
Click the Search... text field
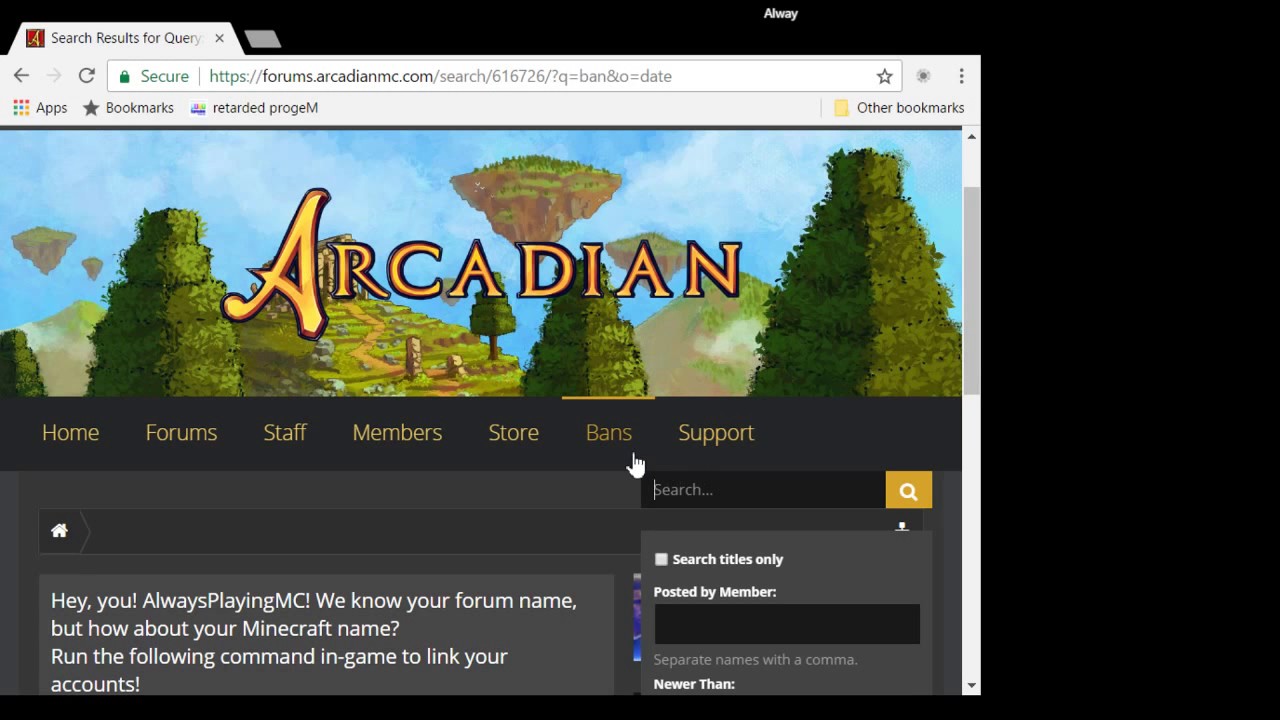[x=763, y=490]
